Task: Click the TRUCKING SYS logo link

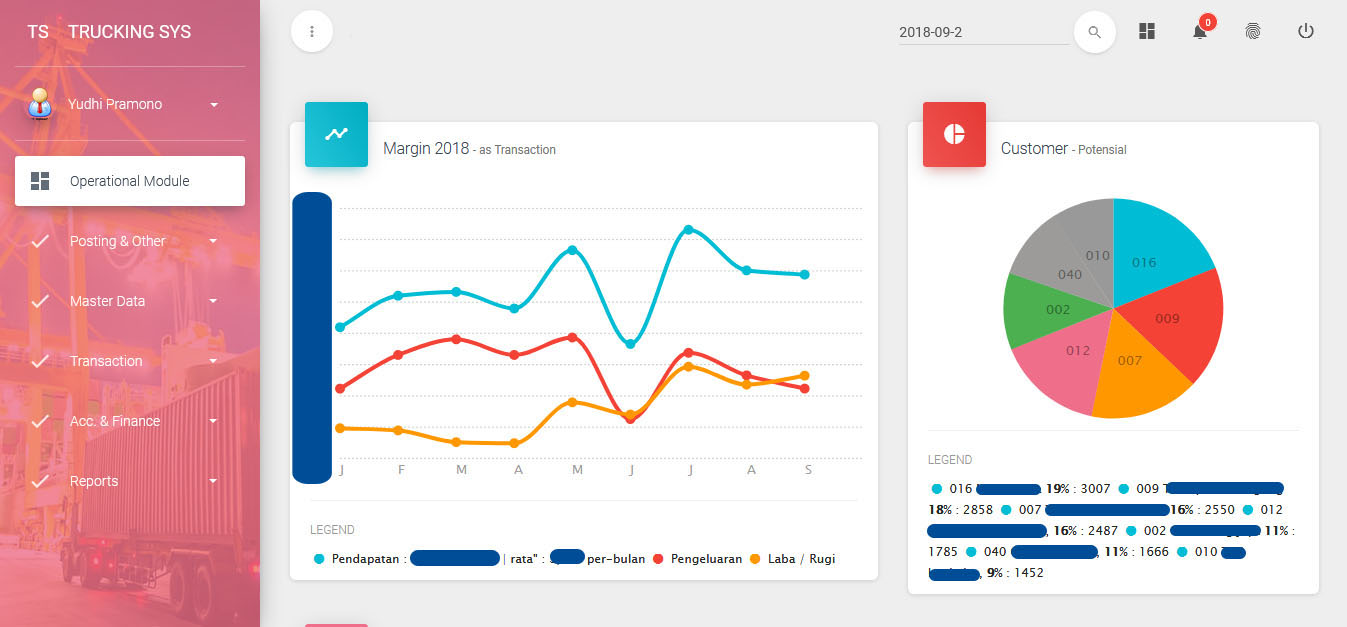Action: 129,32
